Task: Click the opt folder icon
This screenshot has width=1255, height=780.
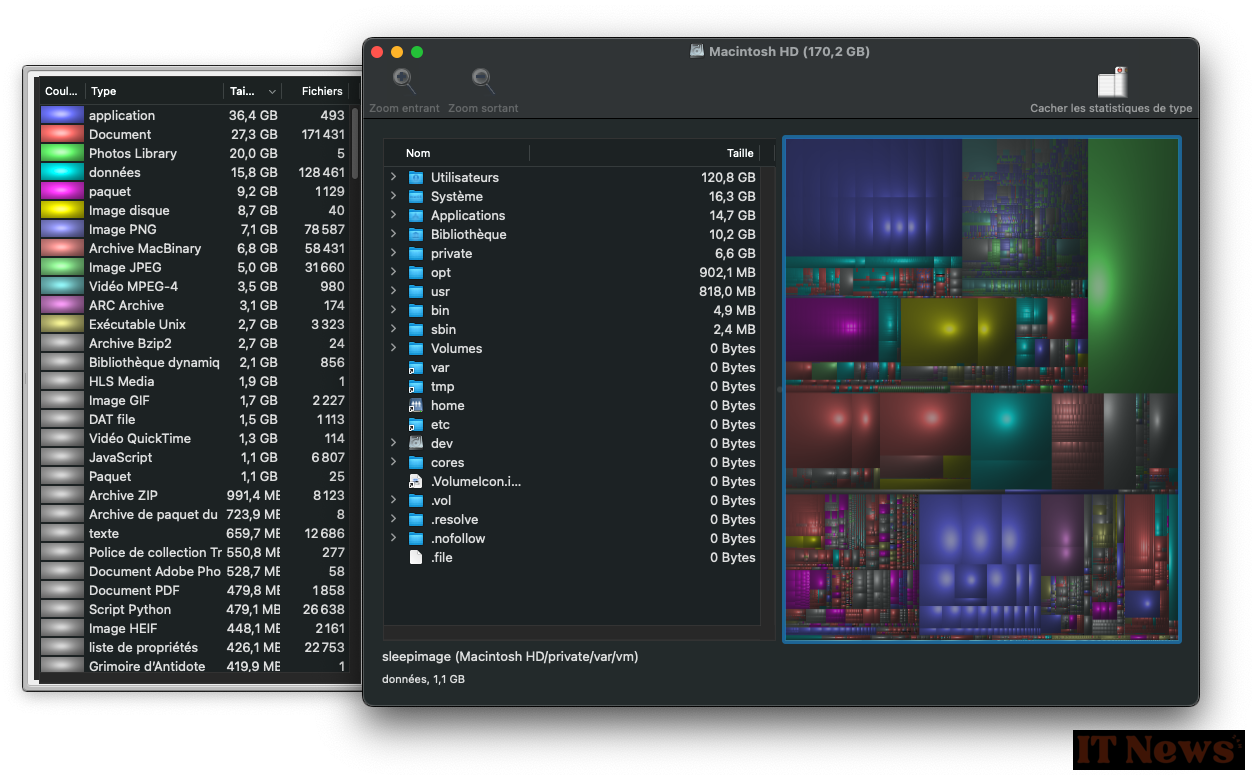Action: 416,272
